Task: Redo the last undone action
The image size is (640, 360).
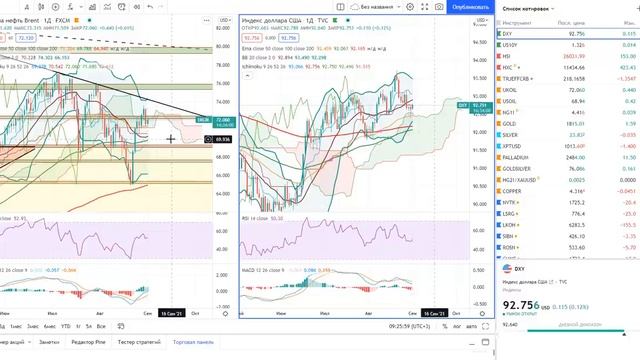Action: pos(161,7)
